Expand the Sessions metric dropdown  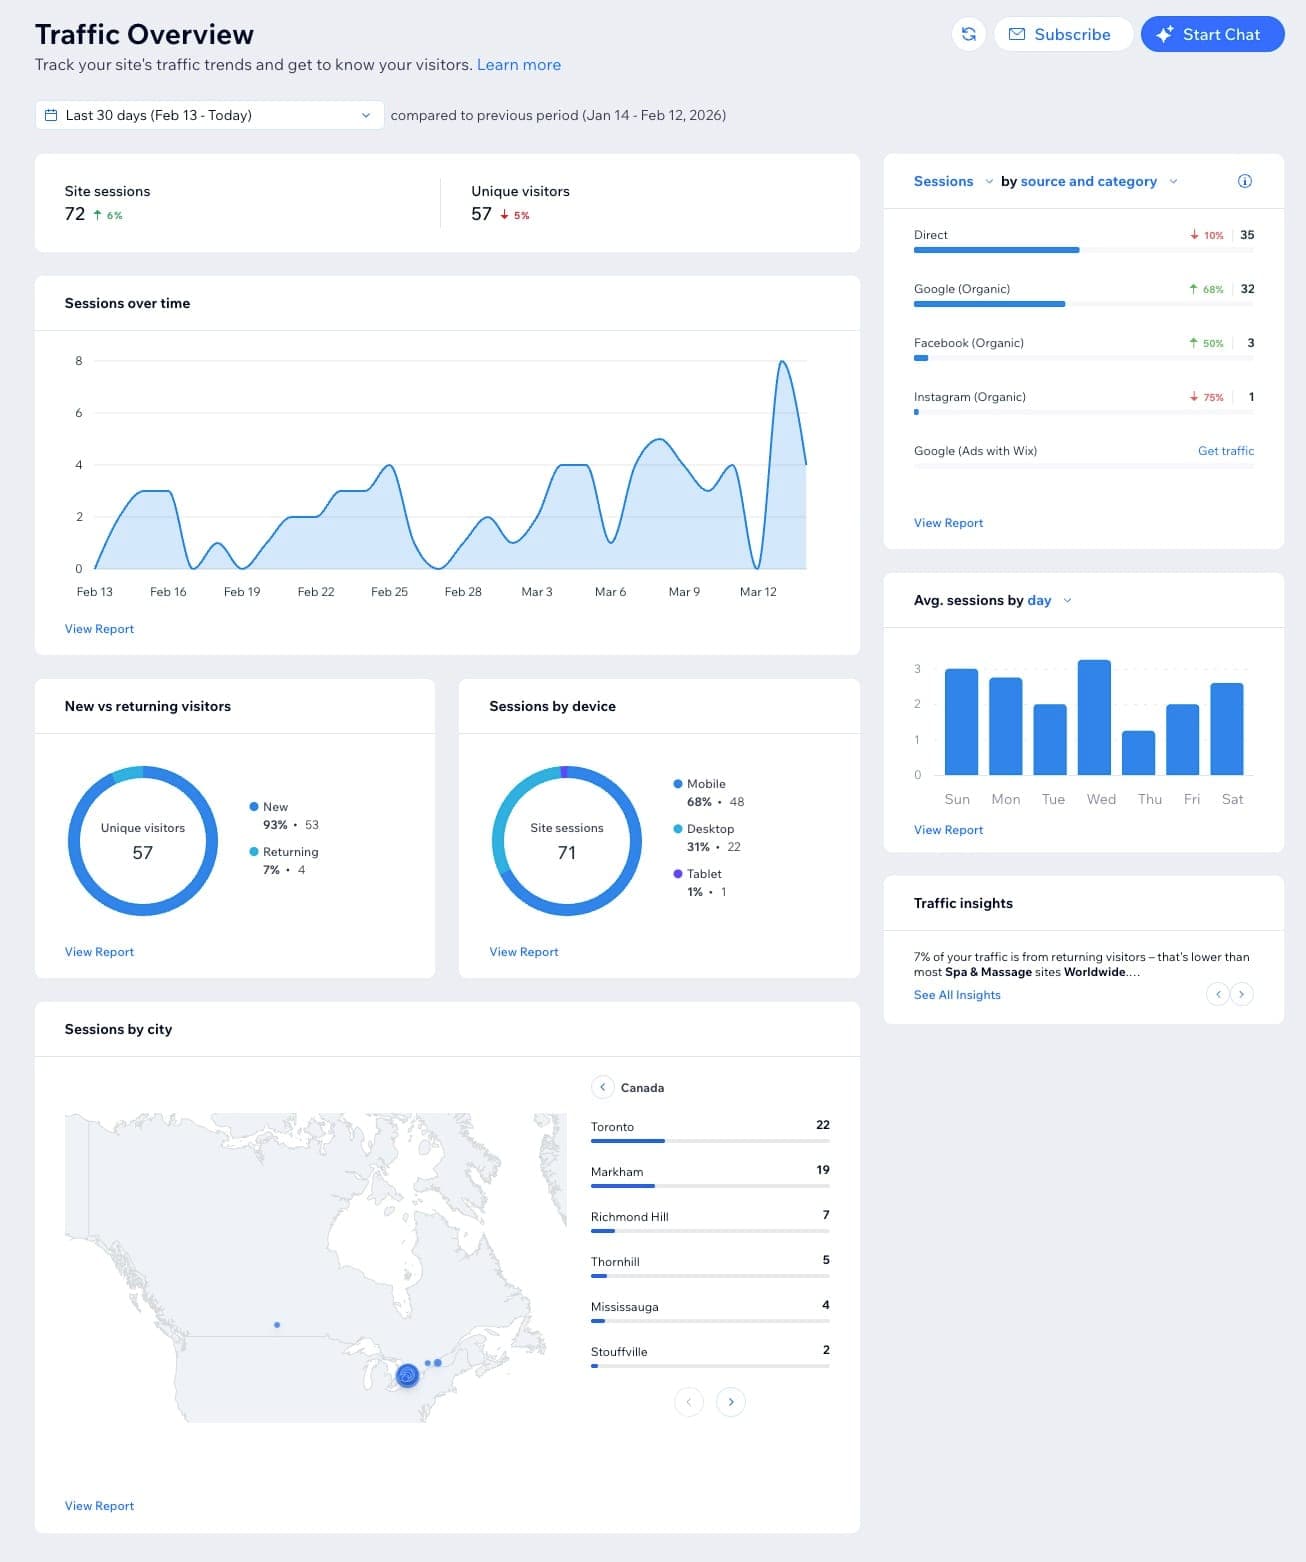pos(990,181)
